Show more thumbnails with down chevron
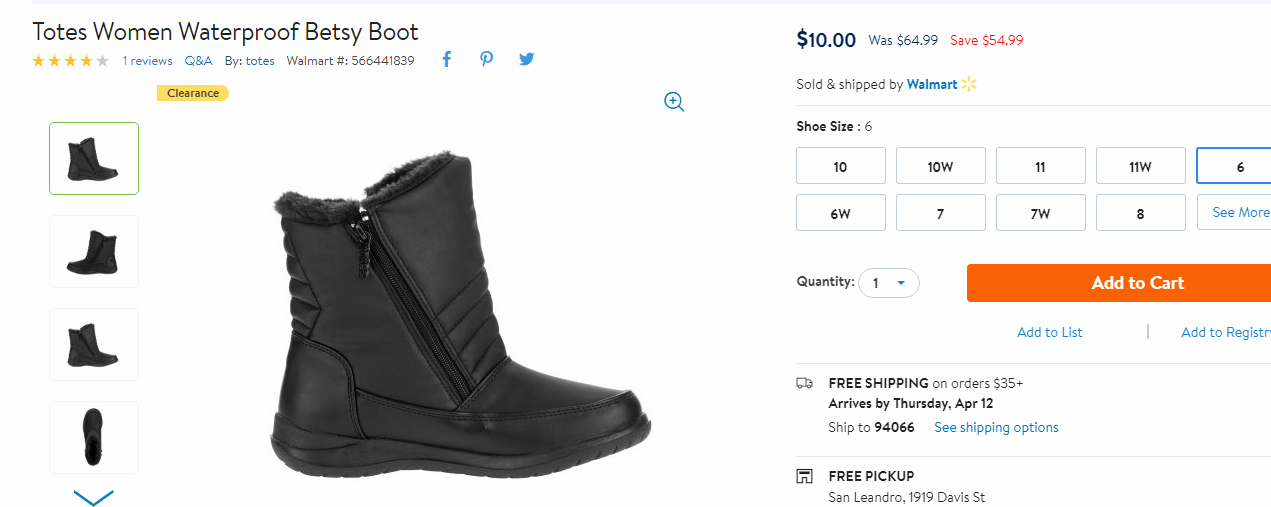 94,496
